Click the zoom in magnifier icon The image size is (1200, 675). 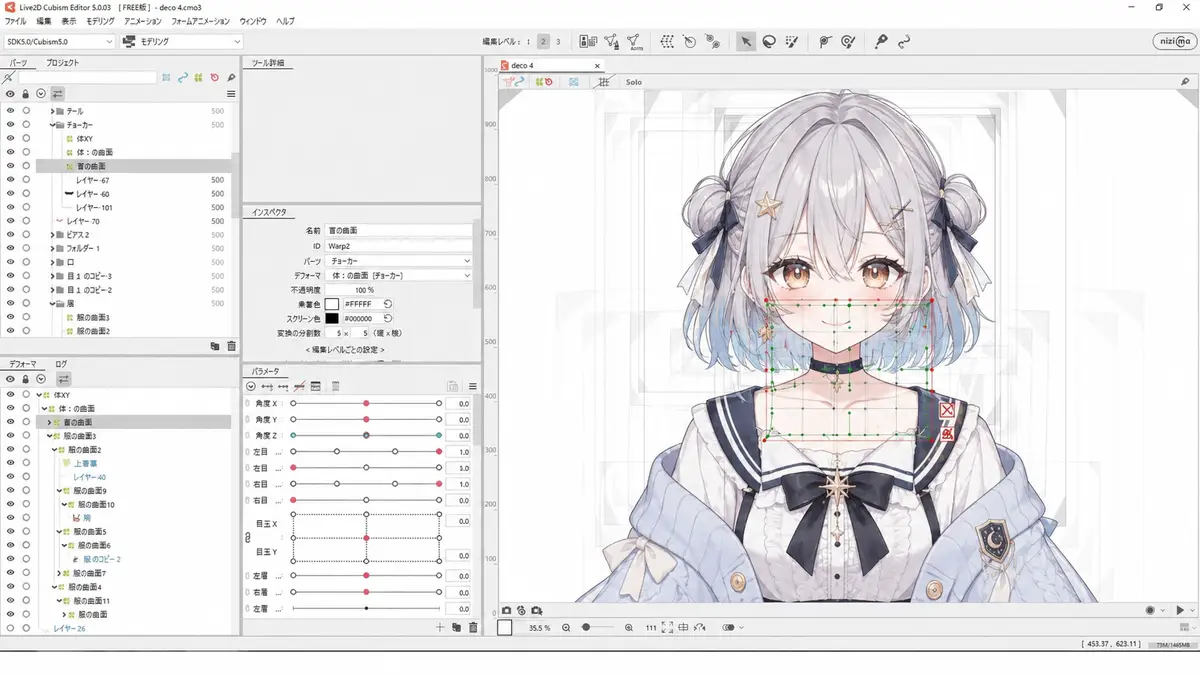(x=629, y=628)
